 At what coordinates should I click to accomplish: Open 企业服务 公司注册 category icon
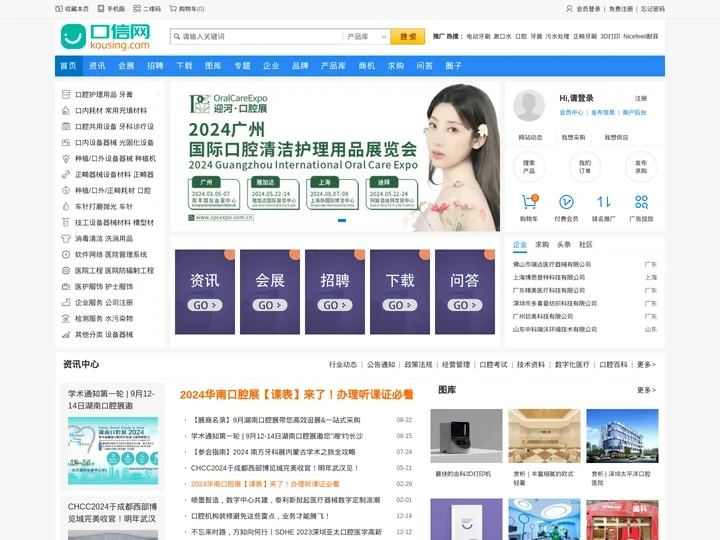(66, 303)
